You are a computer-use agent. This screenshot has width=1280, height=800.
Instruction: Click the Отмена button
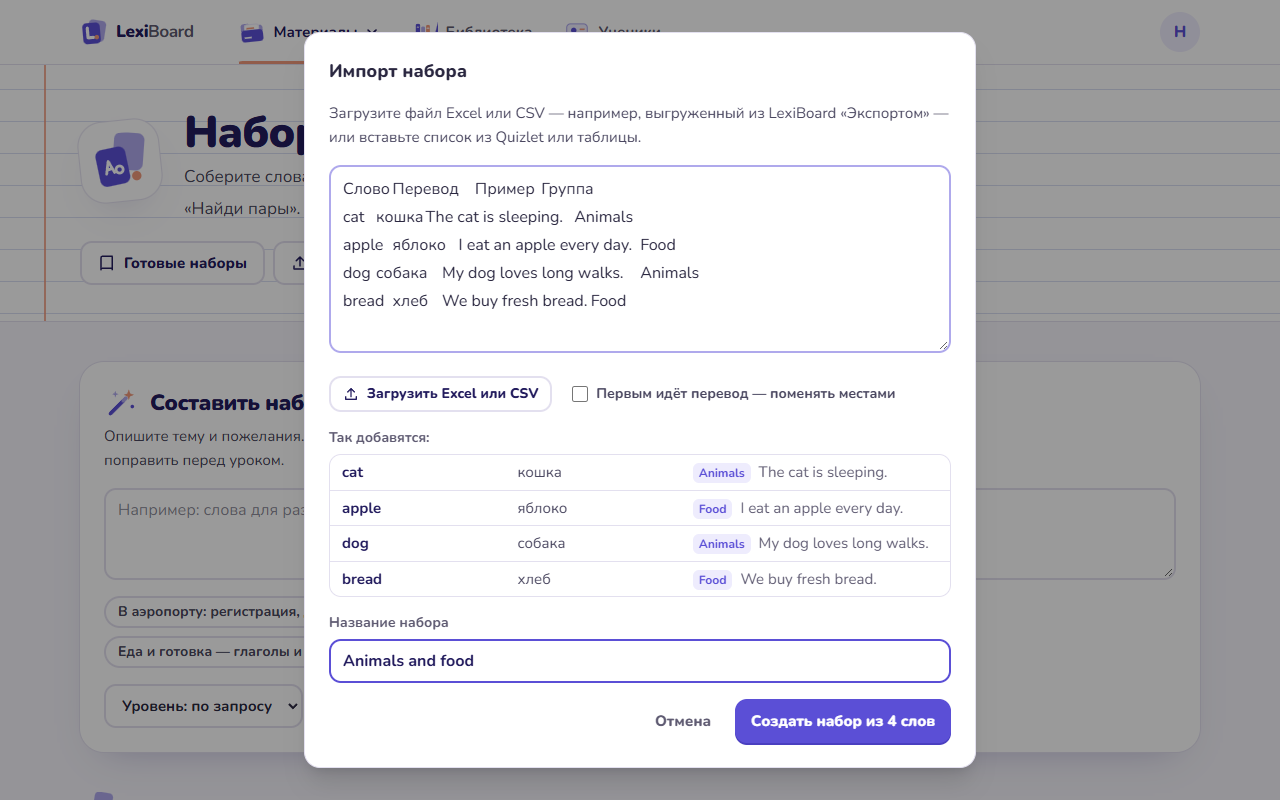coord(683,721)
